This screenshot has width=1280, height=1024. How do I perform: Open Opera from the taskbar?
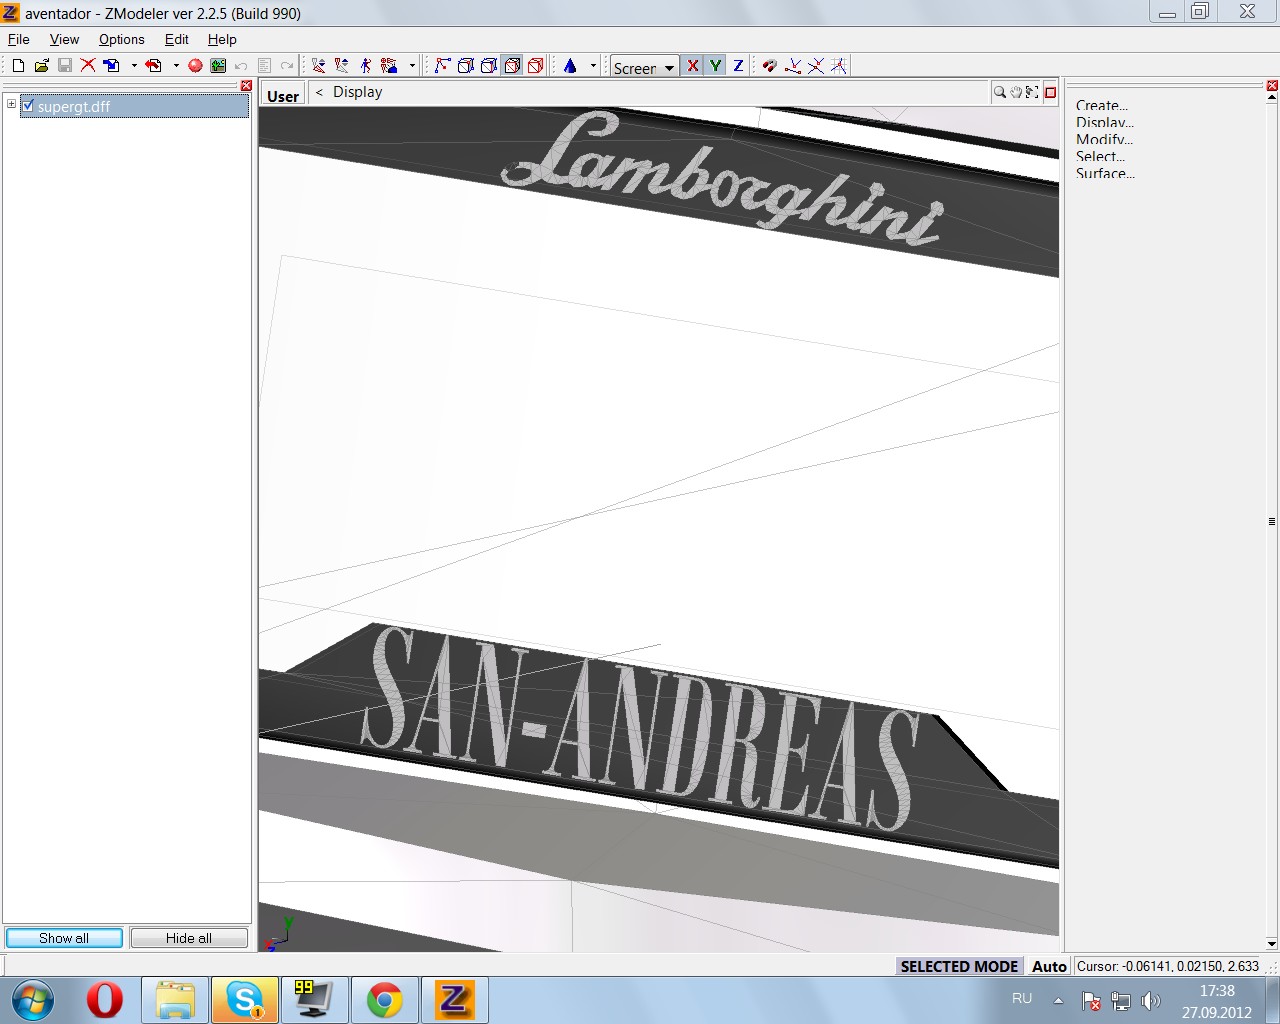click(105, 1000)
